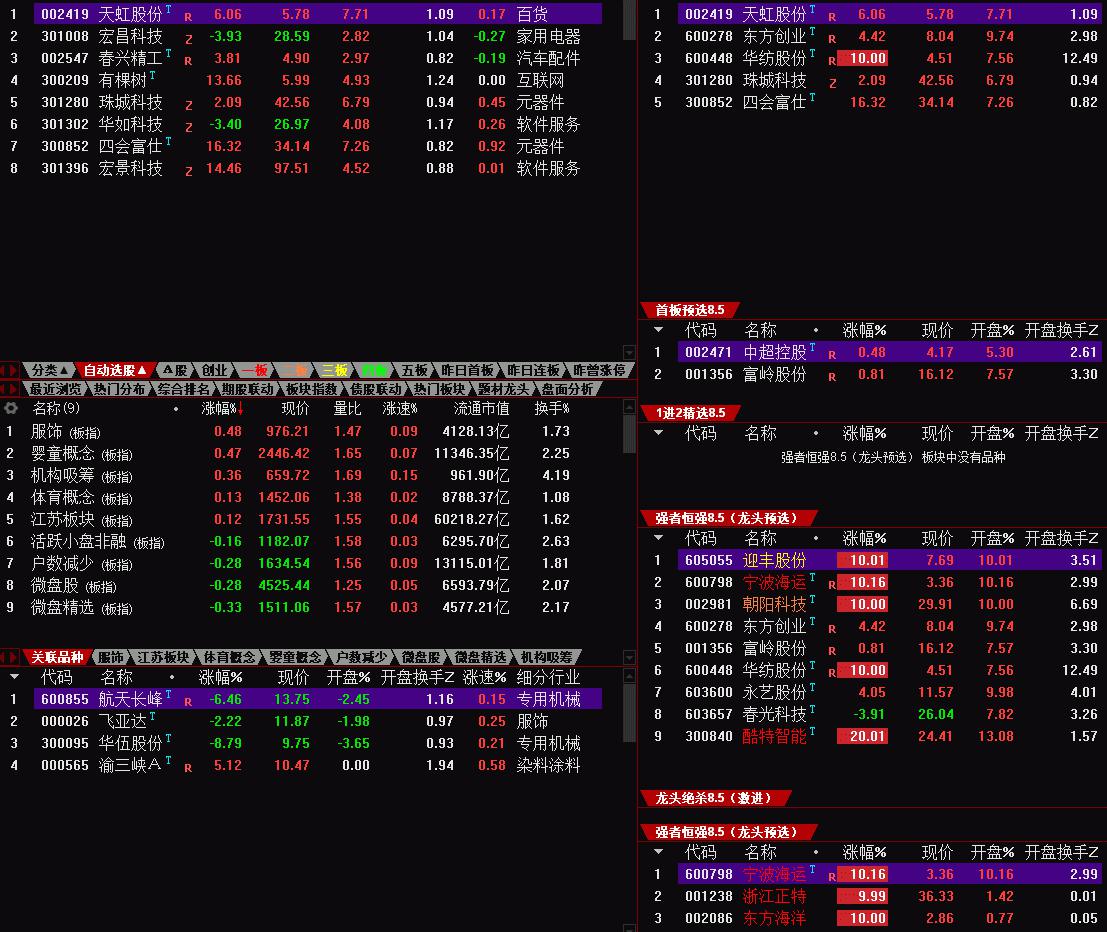This screenshot has width=1107, height=932.
Task: Select the yellow 三板 tab
Action: click(x=335, y=370)
